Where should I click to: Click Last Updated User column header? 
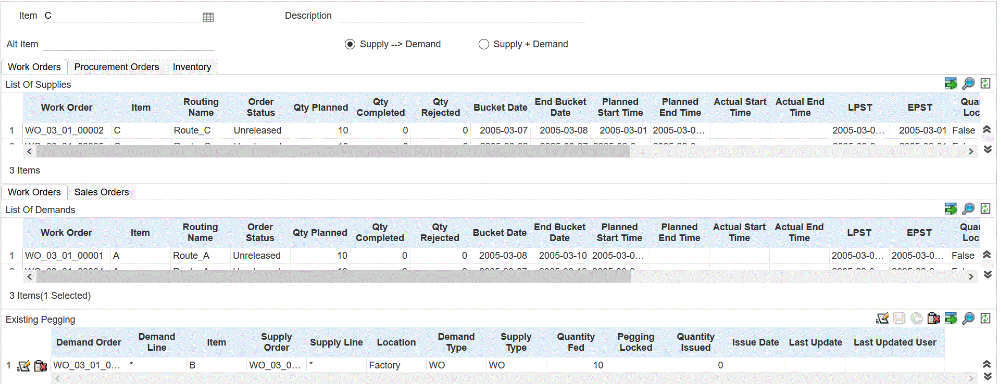click(x=895, y=342)
